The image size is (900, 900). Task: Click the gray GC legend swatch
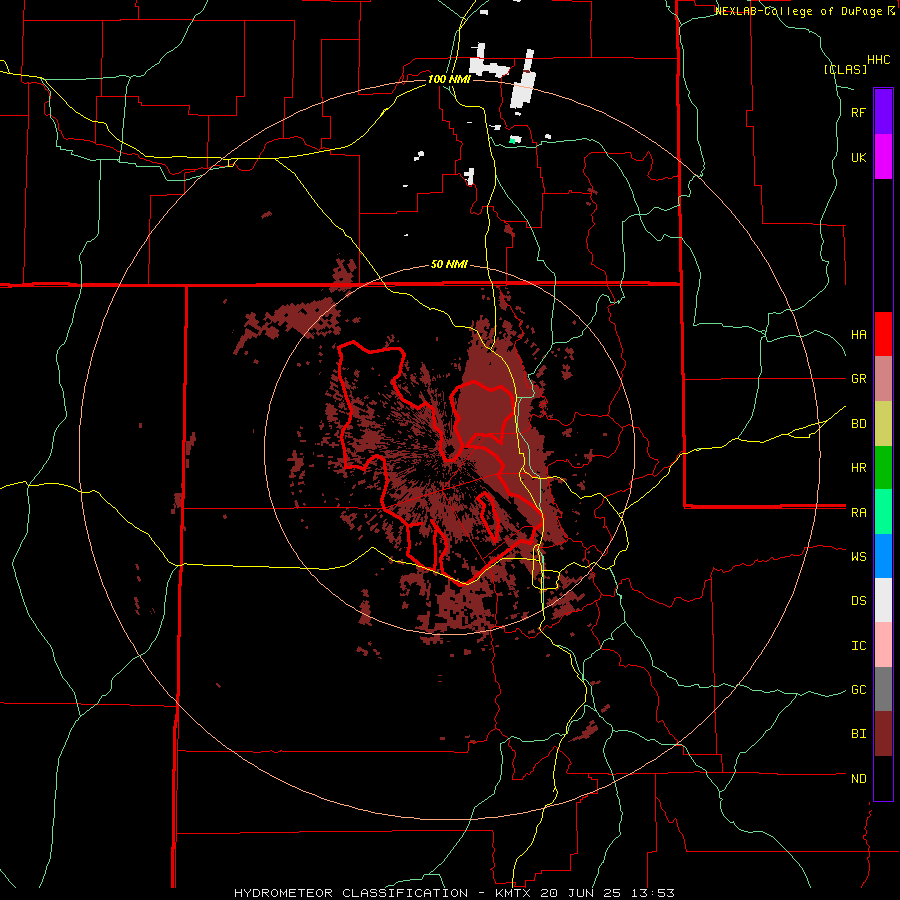click(x=883, y=689)
